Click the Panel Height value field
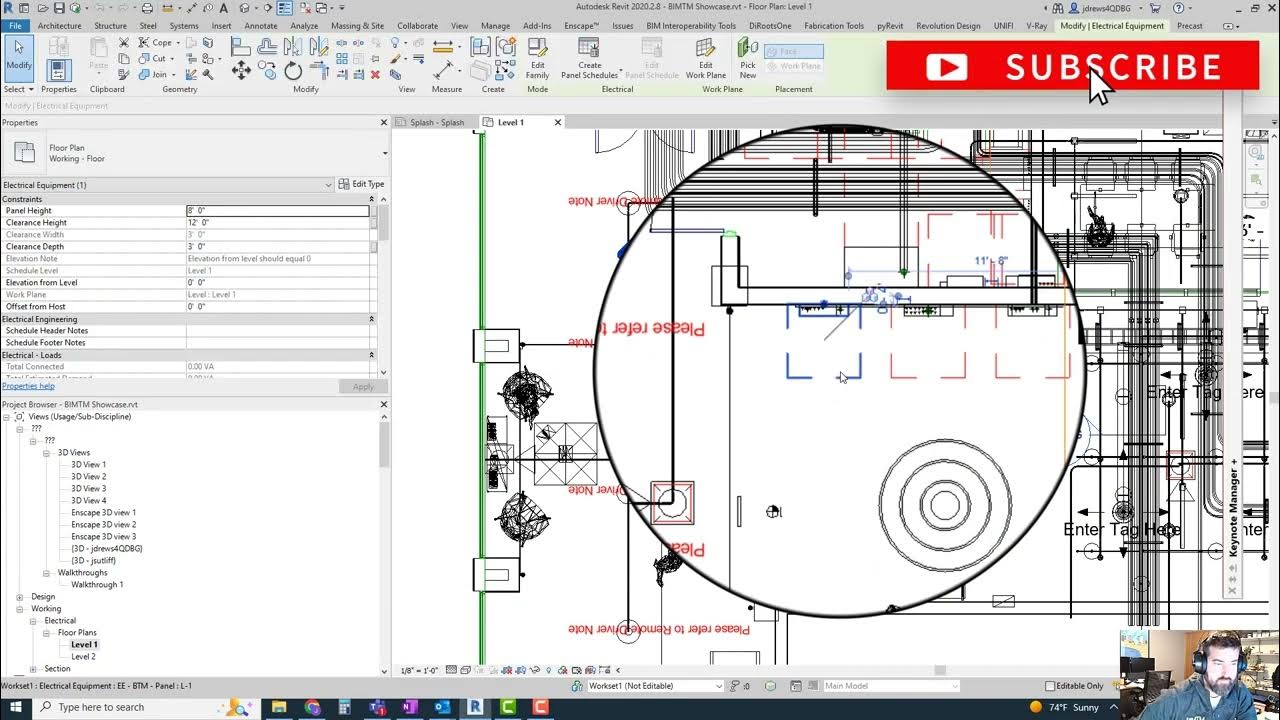The width and height of the screenshot is (1280, 720). point(278,211)
